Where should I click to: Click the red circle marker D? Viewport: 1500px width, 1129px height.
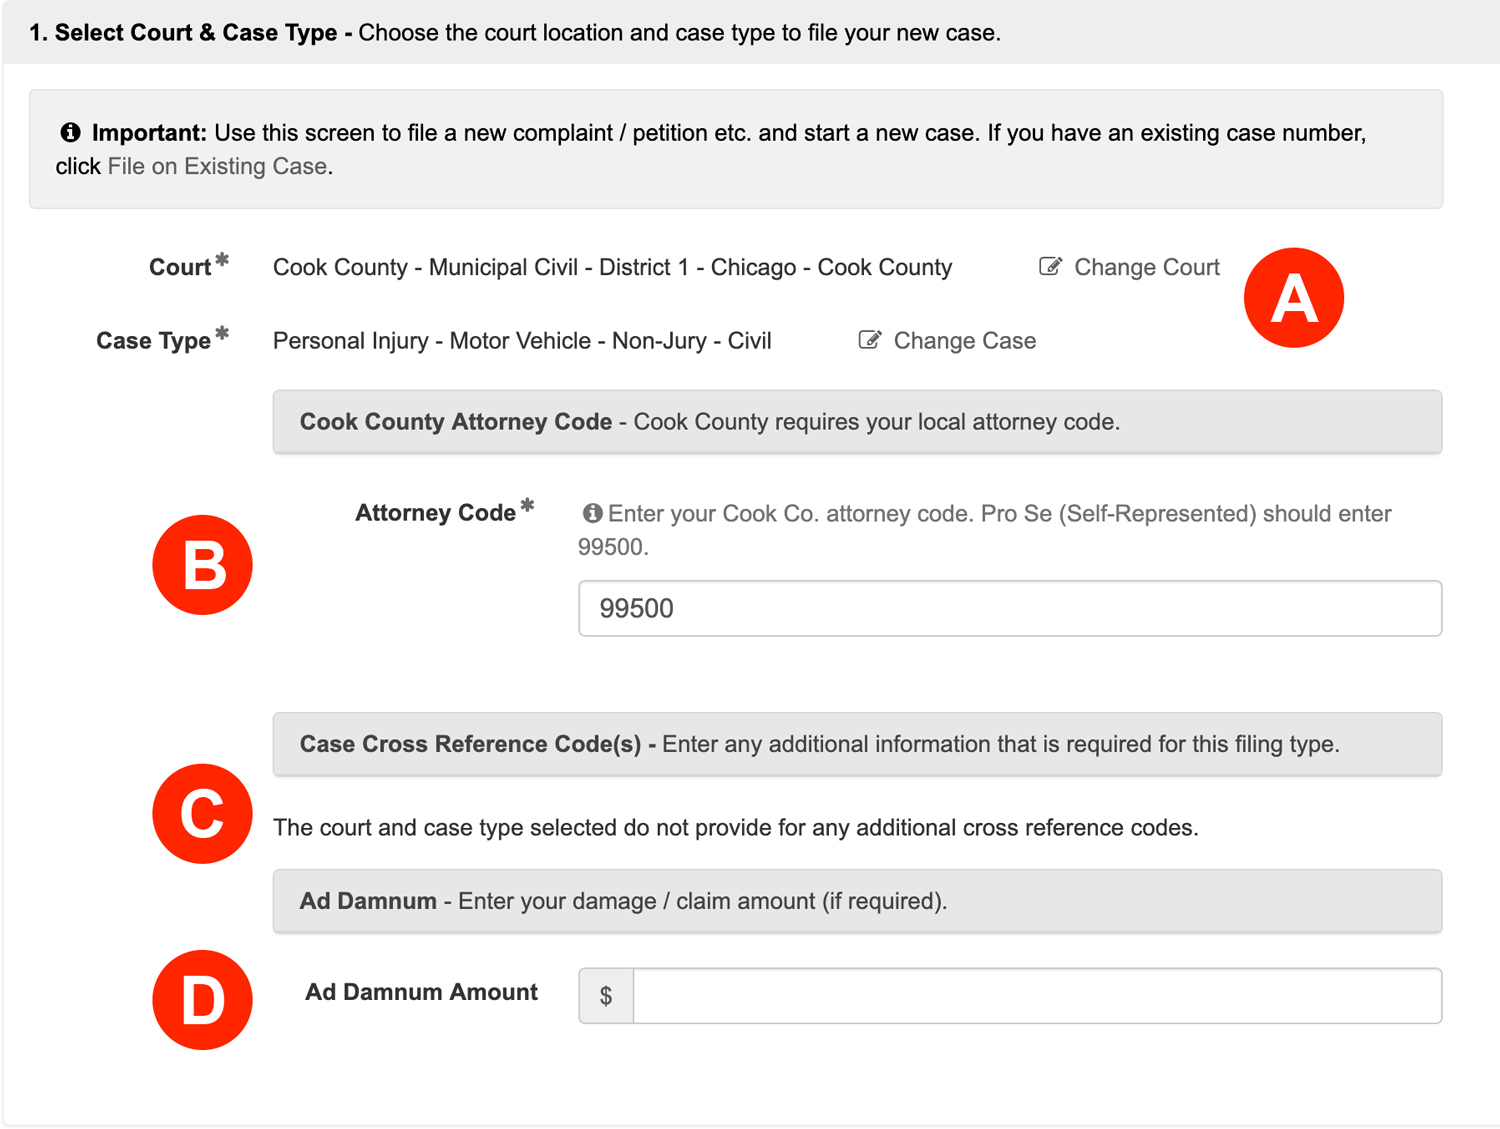202,999
